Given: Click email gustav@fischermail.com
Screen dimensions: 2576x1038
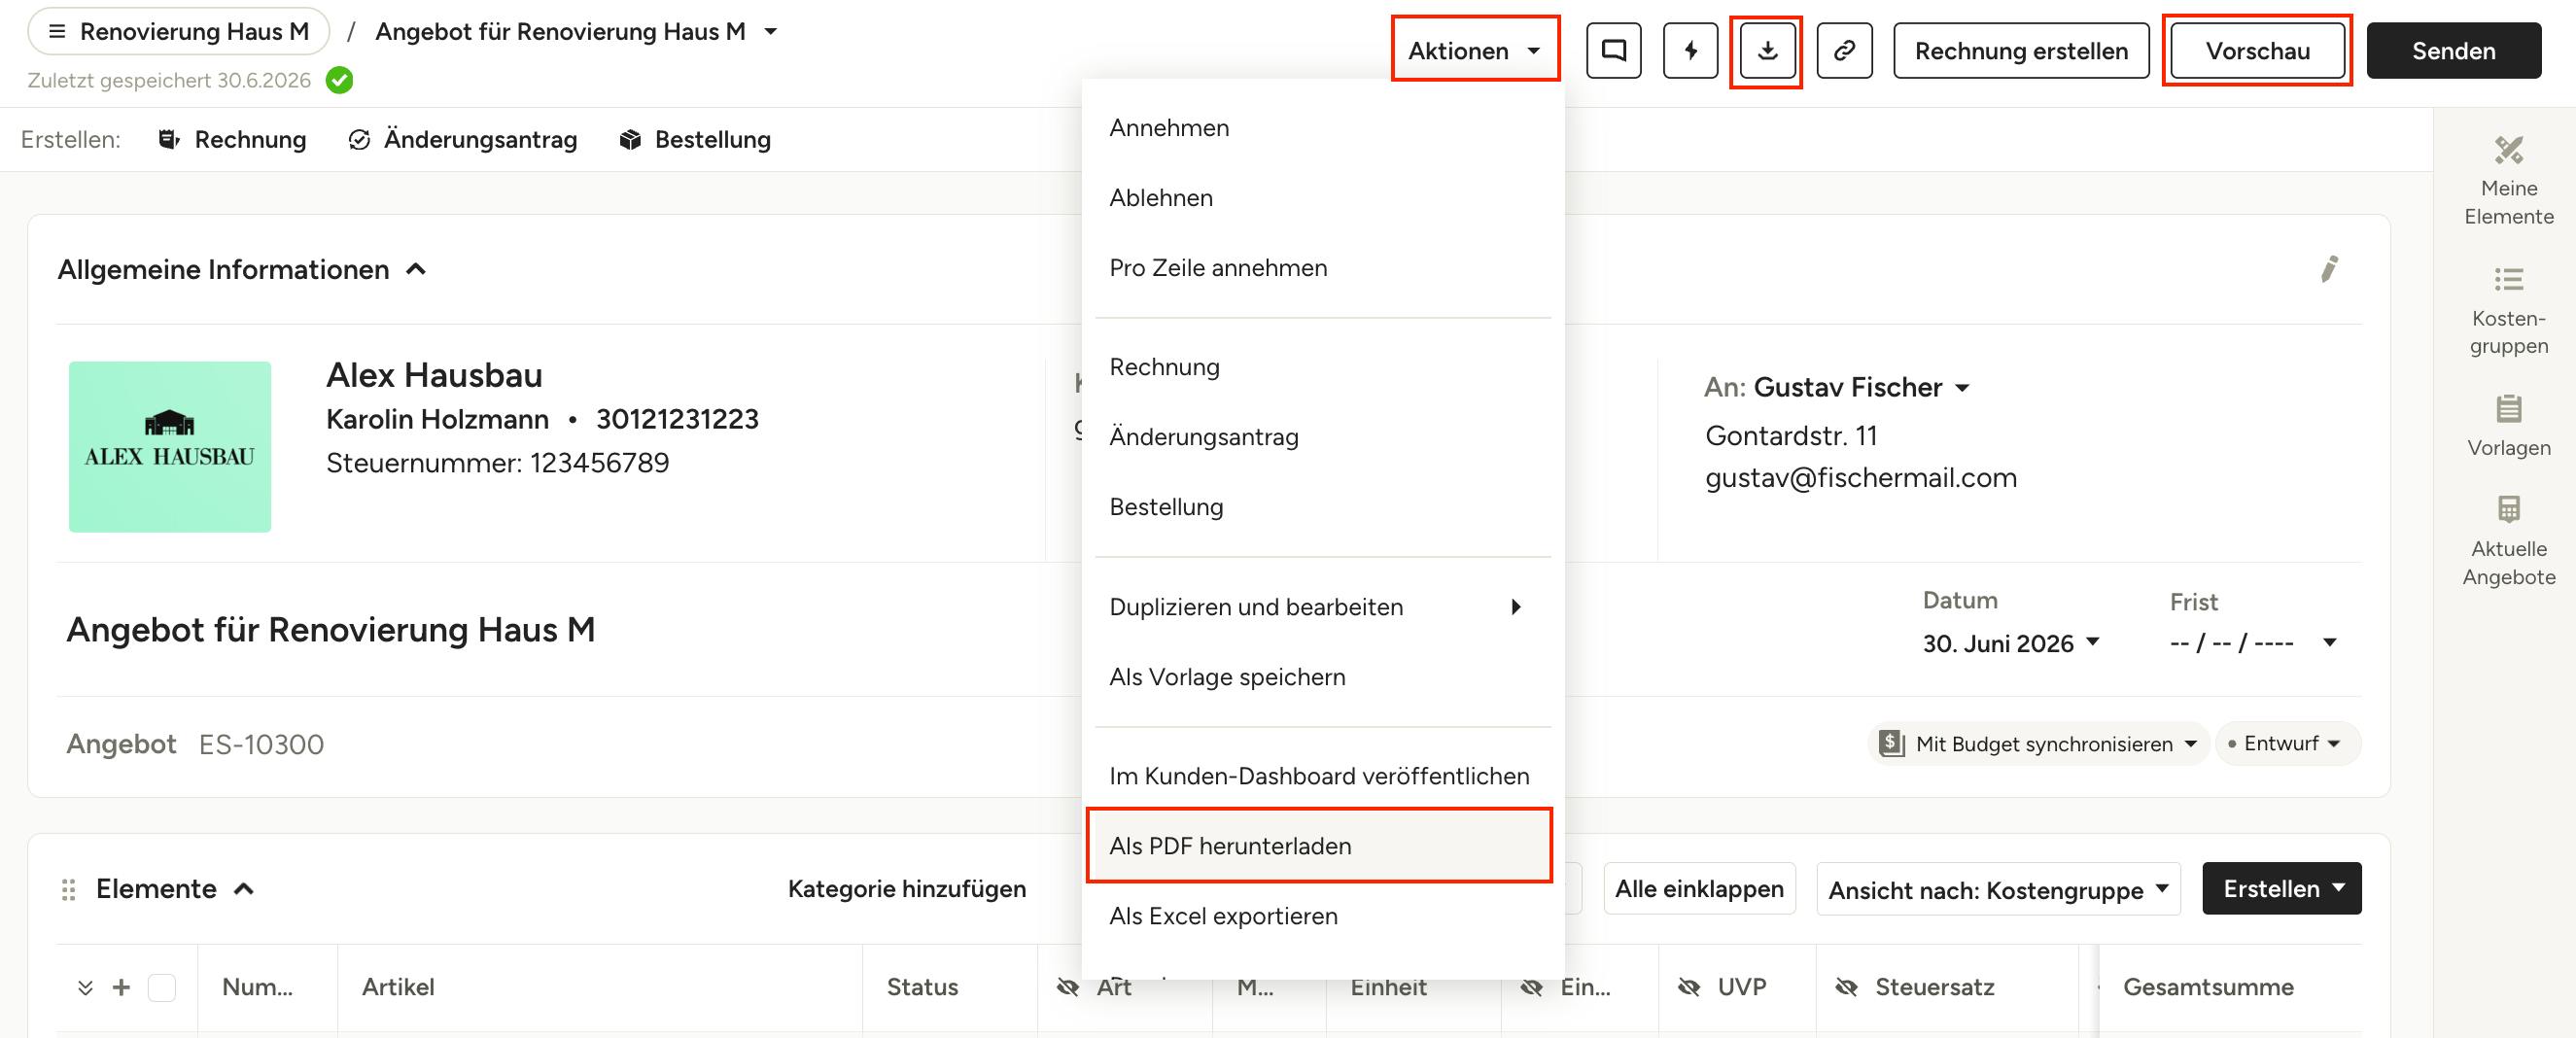Looking at the screenshot, I should (x=1861, y=478).
